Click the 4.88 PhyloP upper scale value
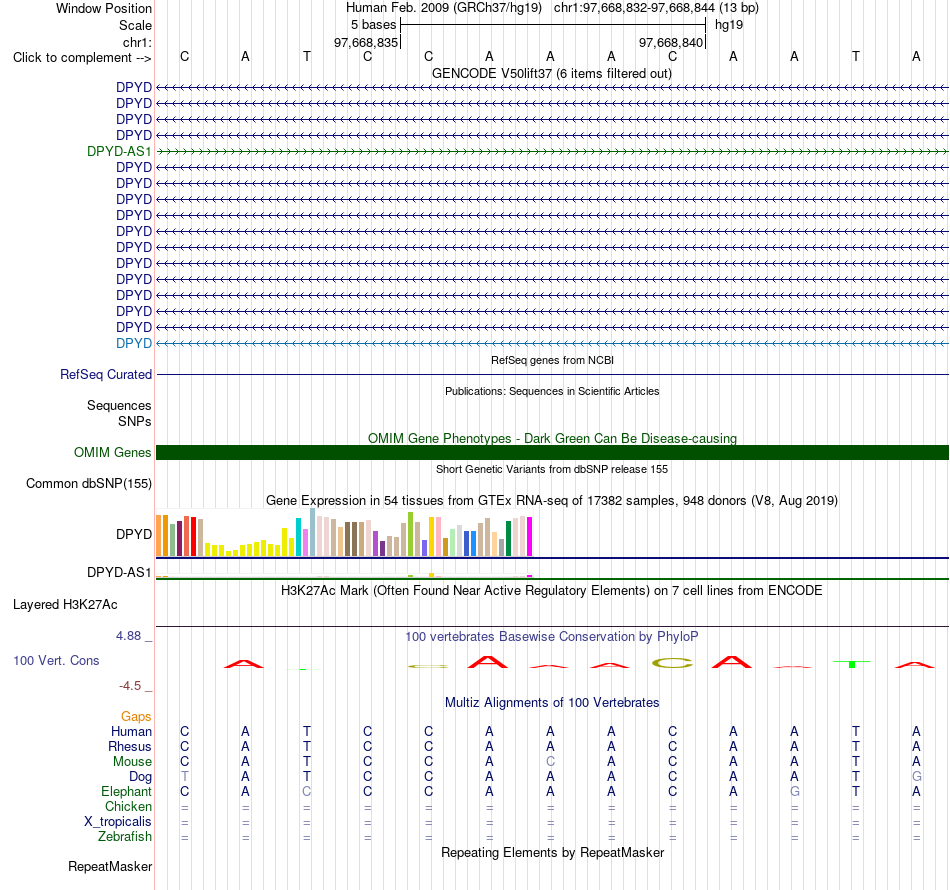This screenshot has width=950, height=890. point(128,636)
